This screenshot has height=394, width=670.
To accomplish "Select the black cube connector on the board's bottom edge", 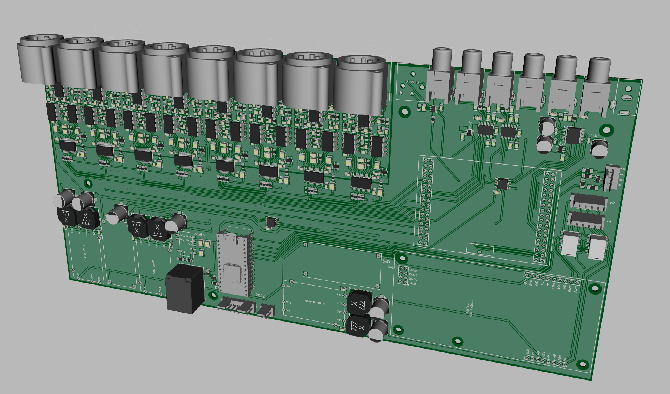I will [x=185, y=288].
